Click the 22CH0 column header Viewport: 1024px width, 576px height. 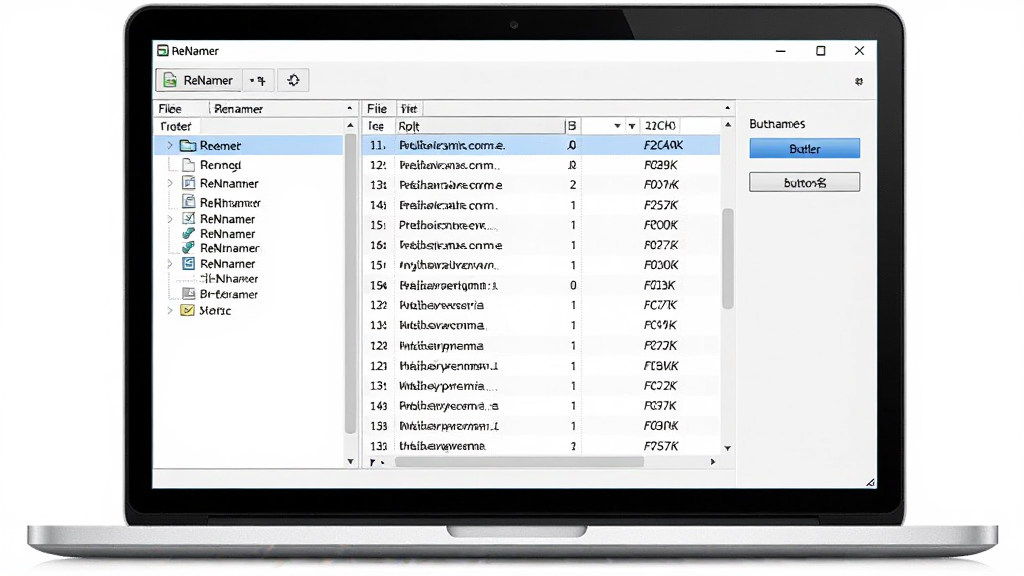tap(660, 125)
